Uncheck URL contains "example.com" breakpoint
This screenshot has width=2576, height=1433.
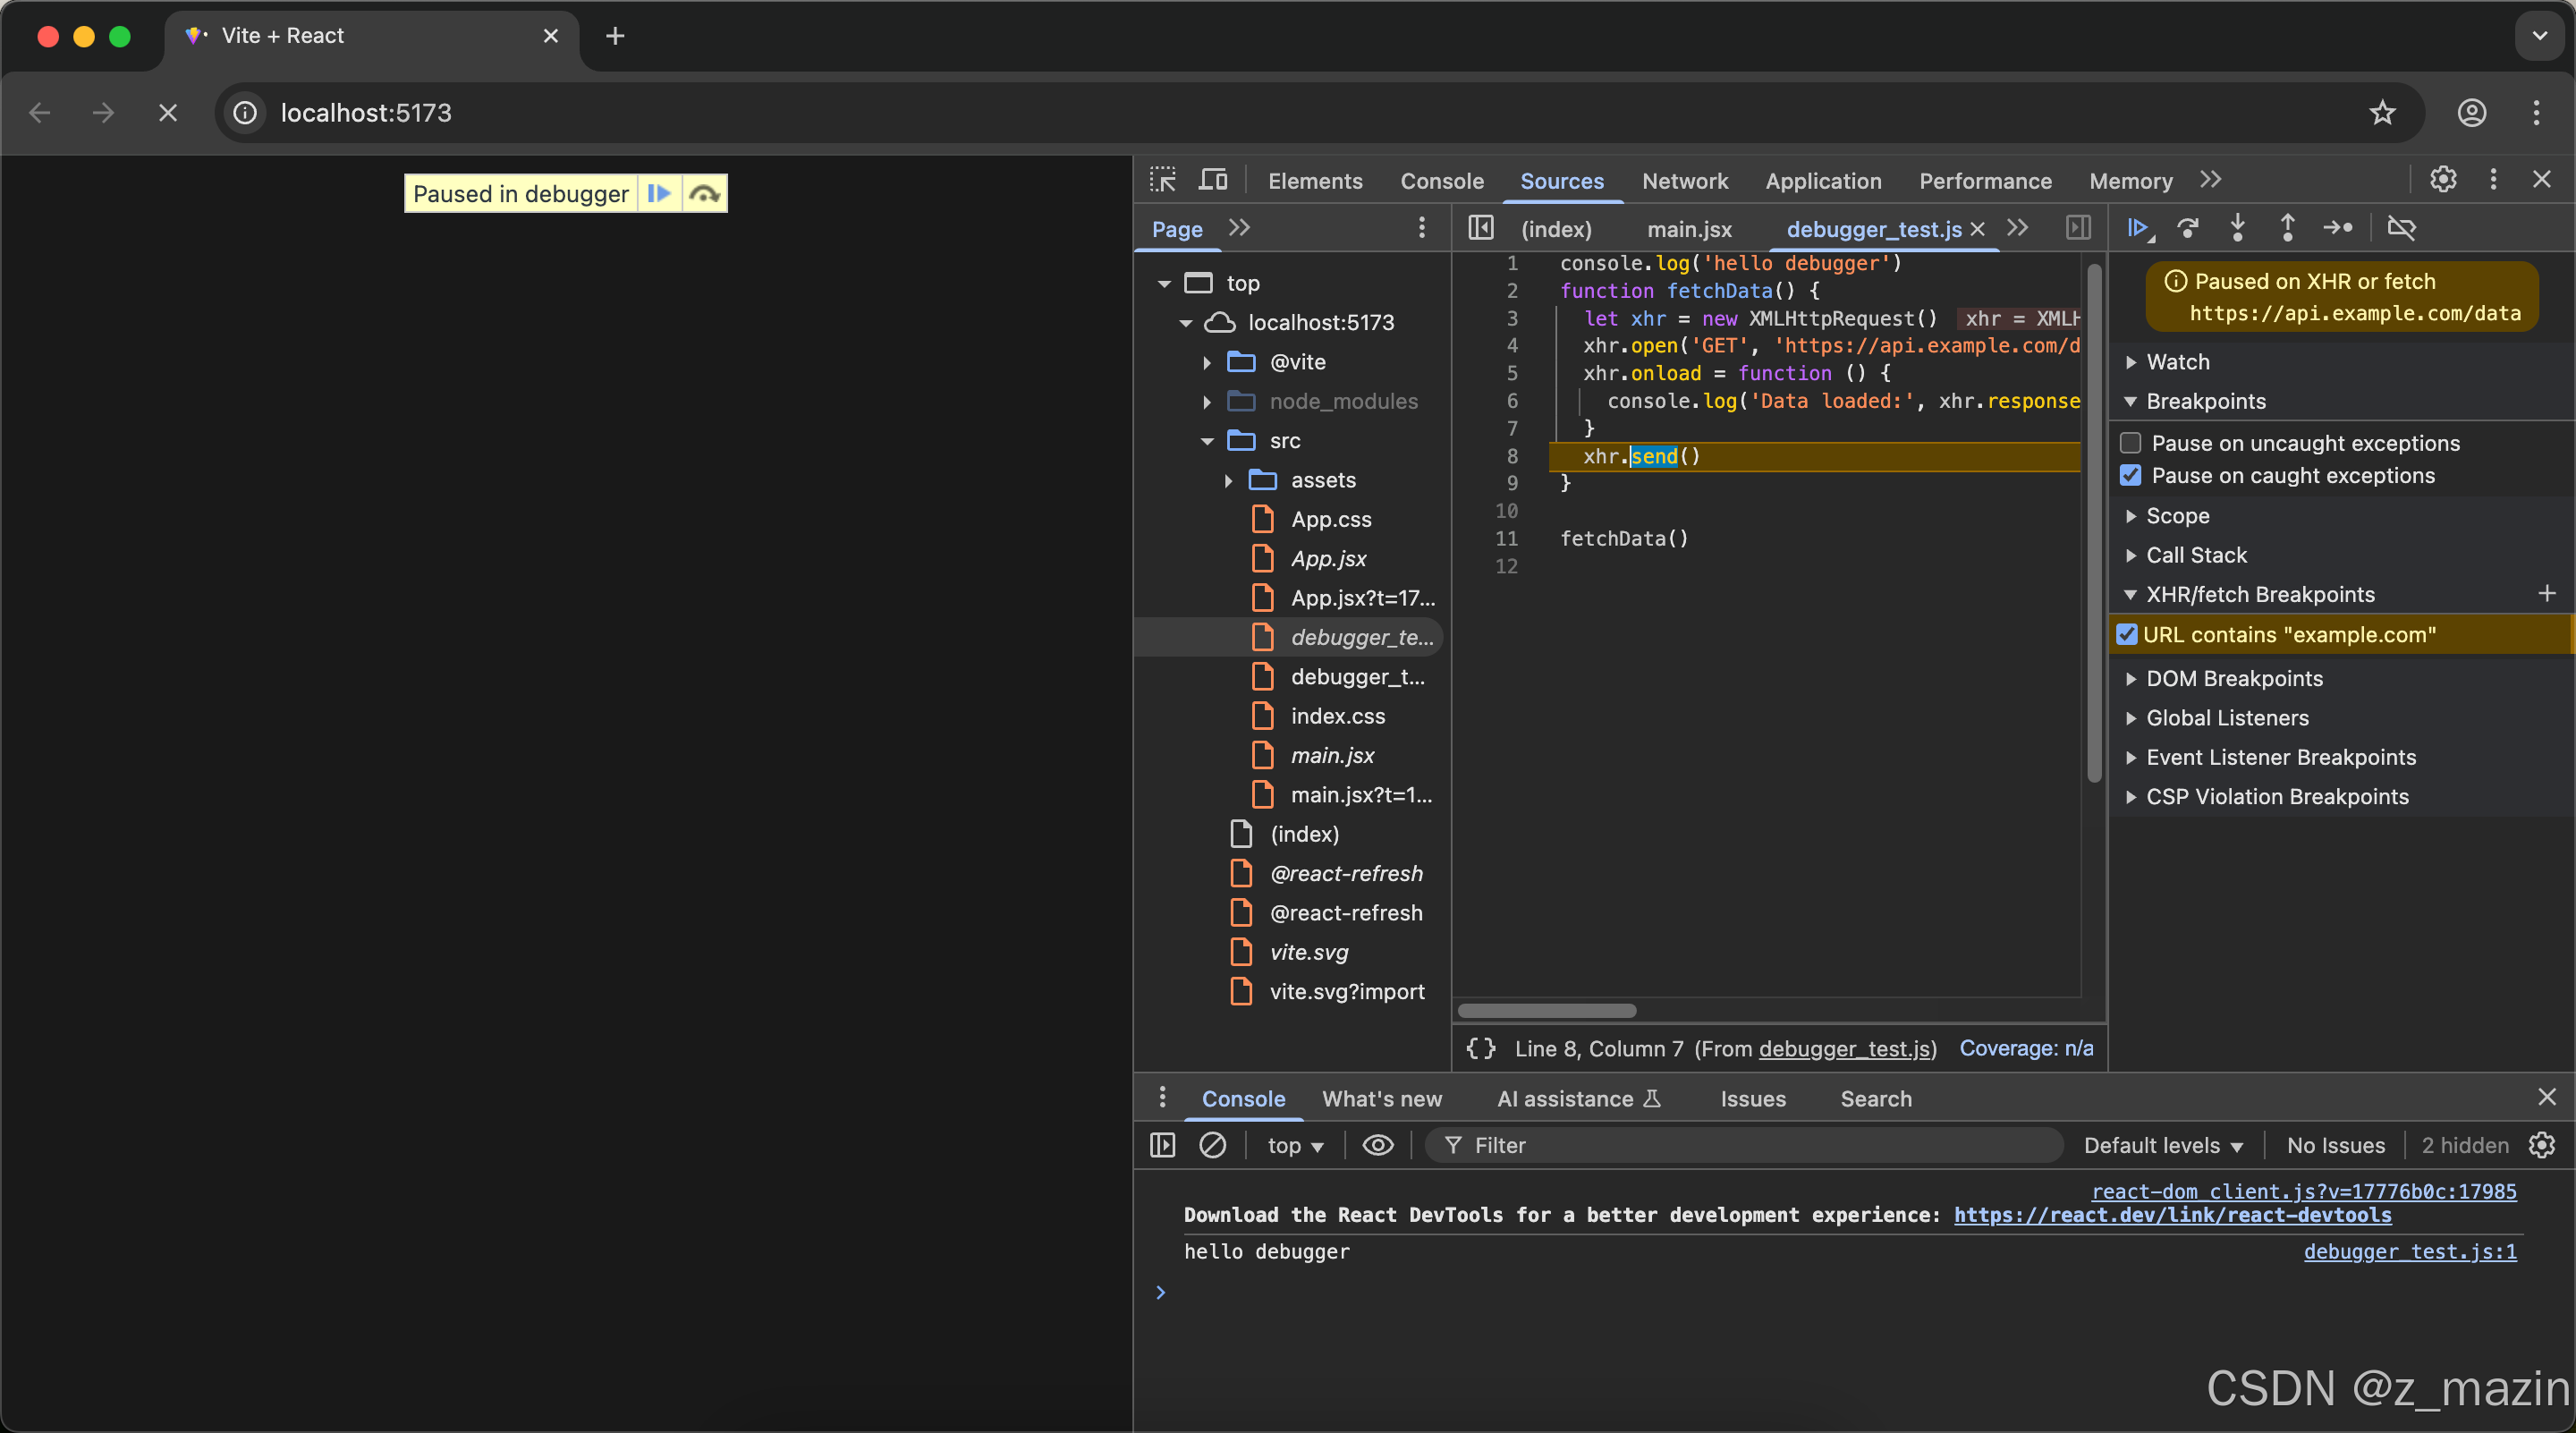pyautogui.click(x=2127, y=635)
